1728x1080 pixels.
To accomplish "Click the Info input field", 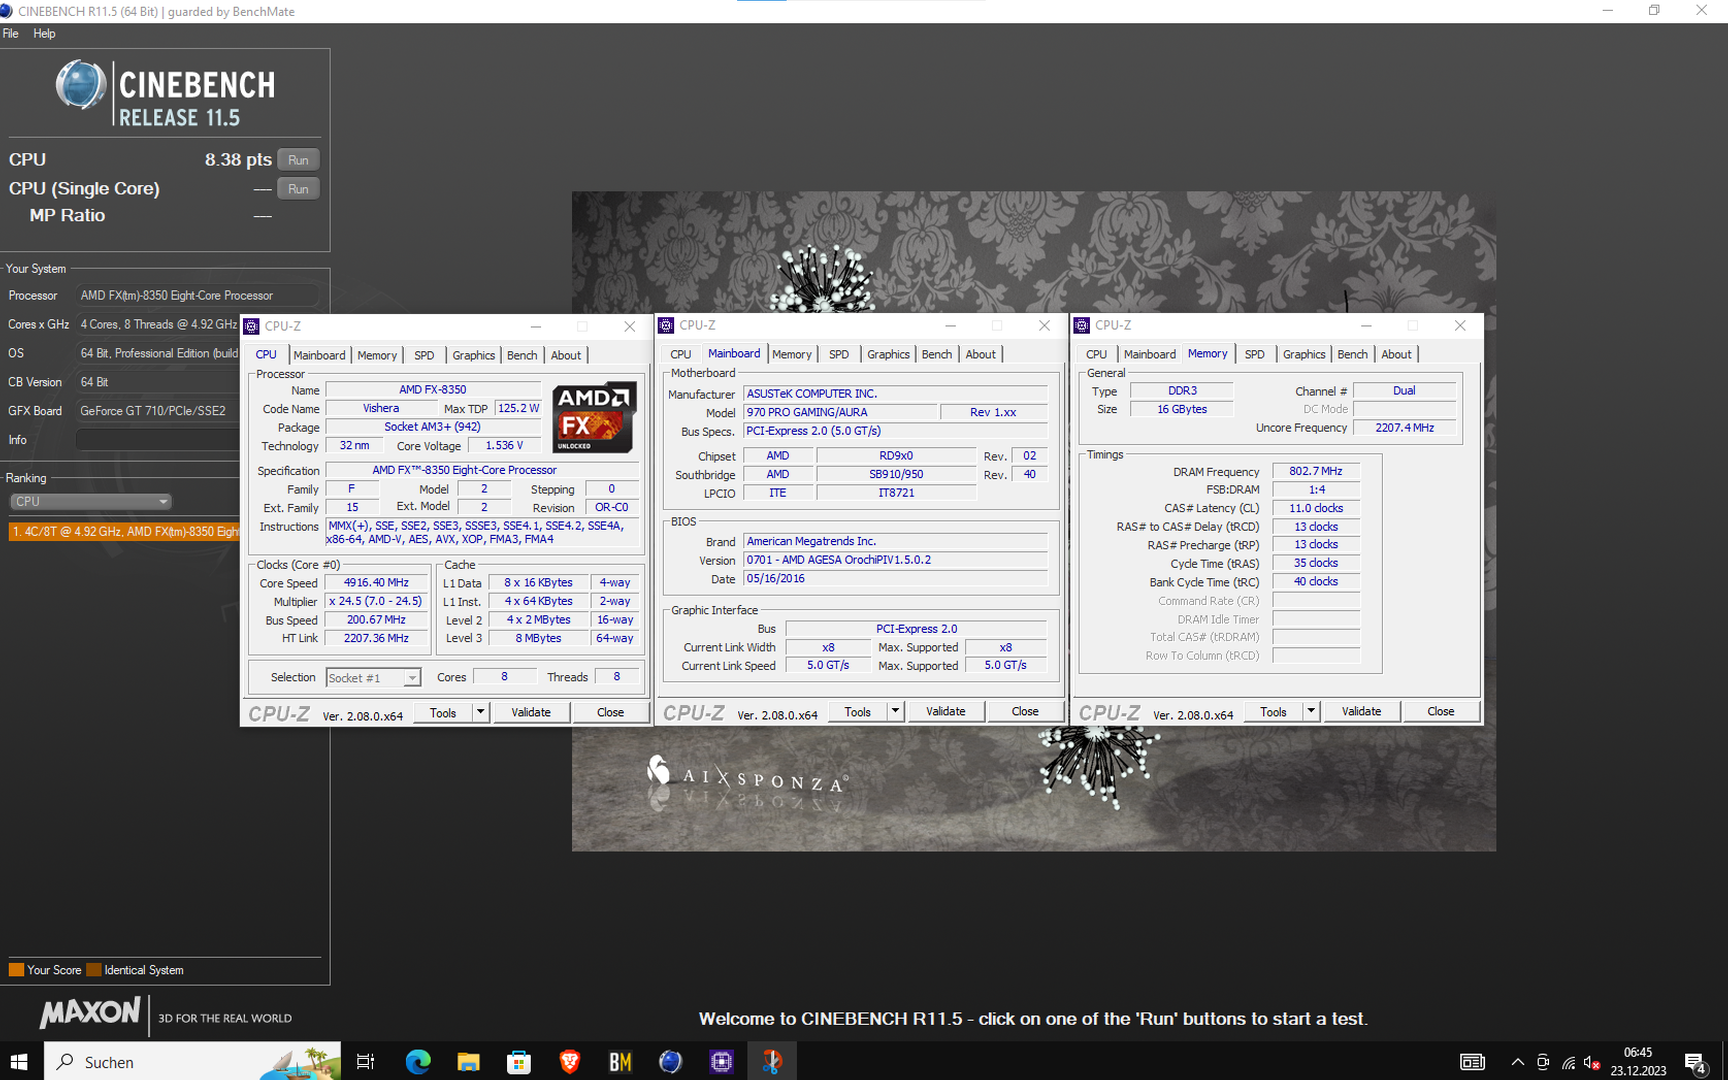I will (x=157, y=440).
